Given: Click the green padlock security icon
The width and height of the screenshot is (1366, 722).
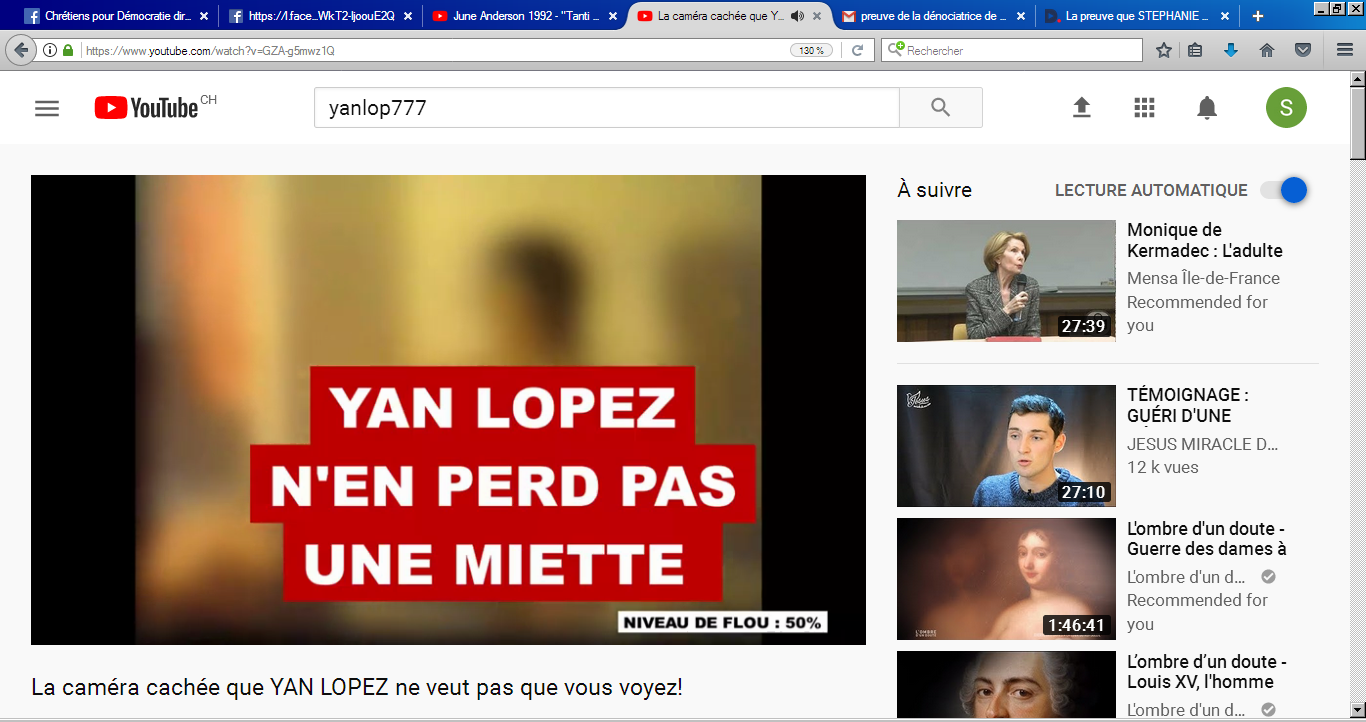Looking at the screenshot, I should pyautogui.click(x=68, y=50).
